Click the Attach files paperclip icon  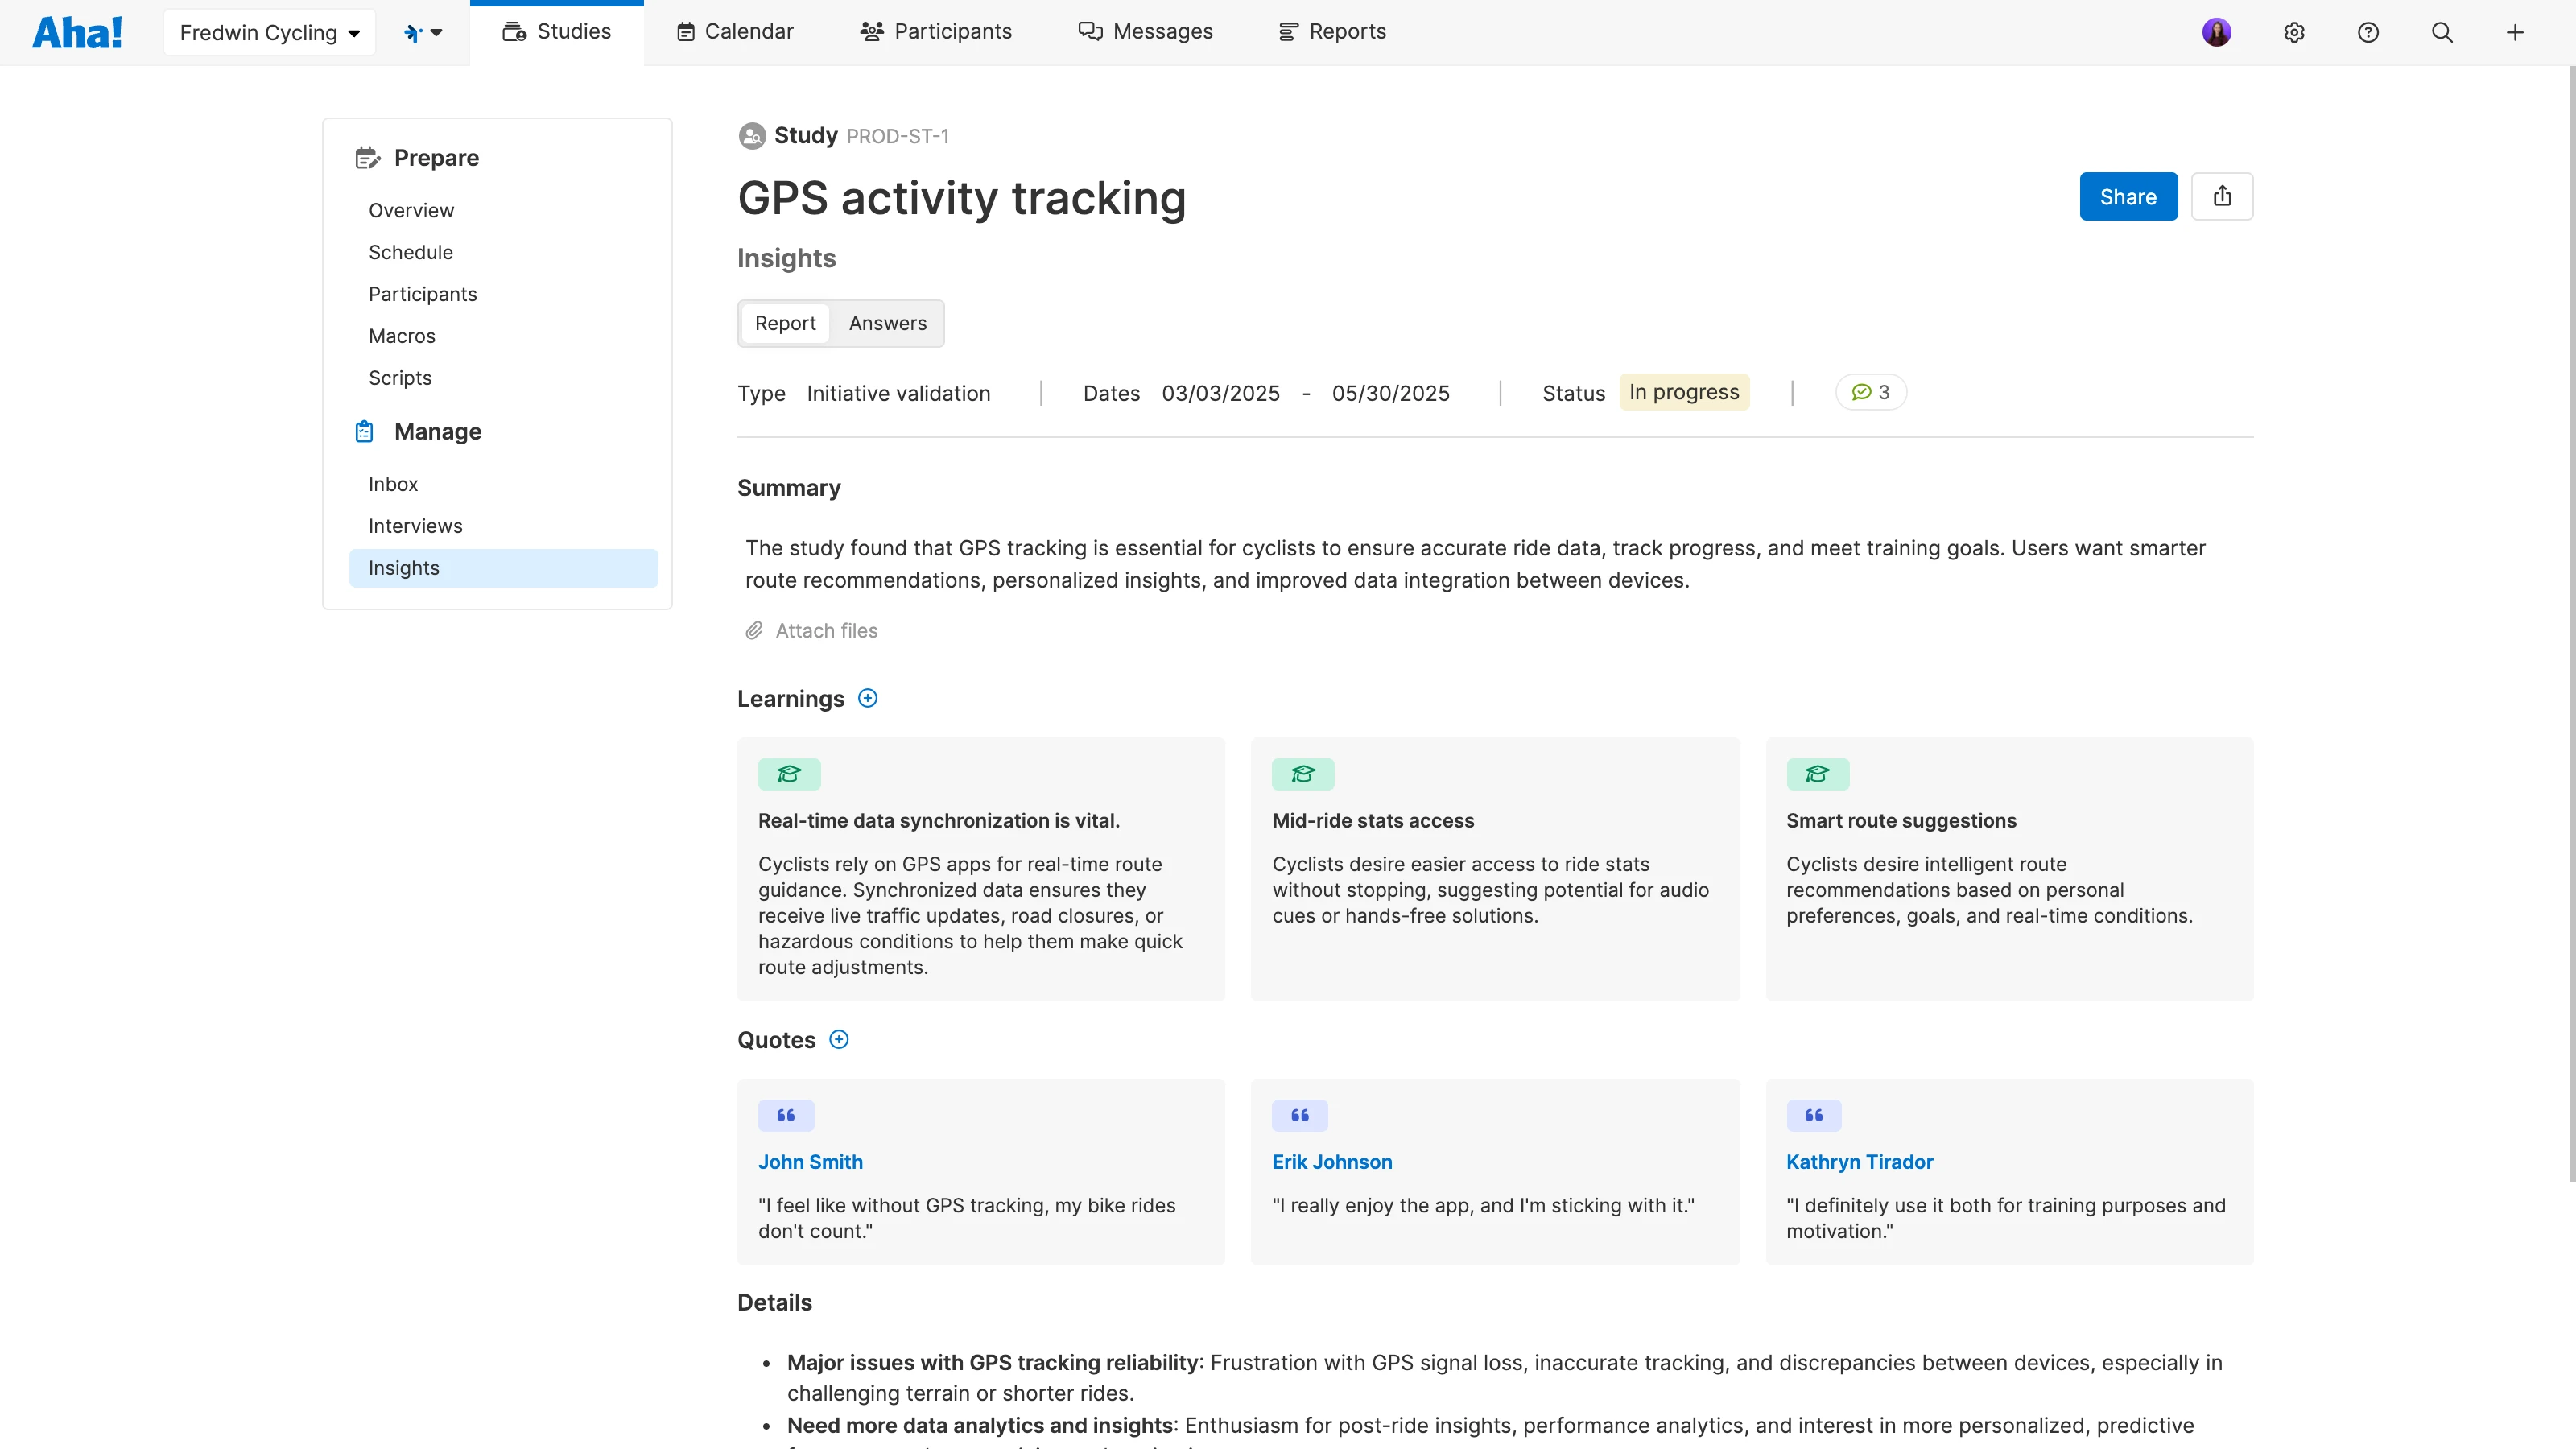(754, 630)
